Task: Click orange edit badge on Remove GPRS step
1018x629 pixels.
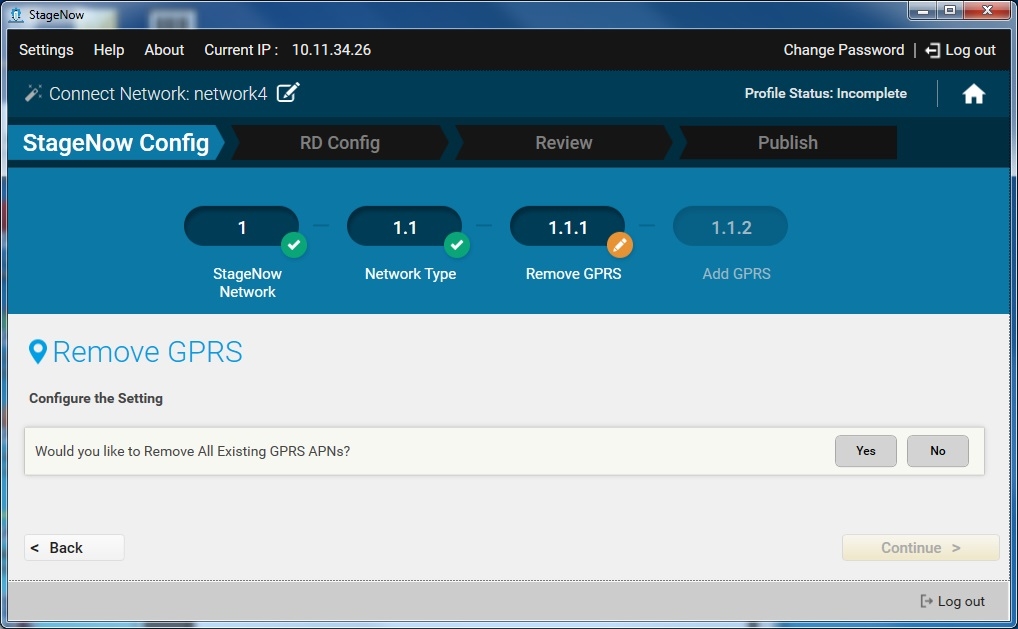Action: (620, 244)
